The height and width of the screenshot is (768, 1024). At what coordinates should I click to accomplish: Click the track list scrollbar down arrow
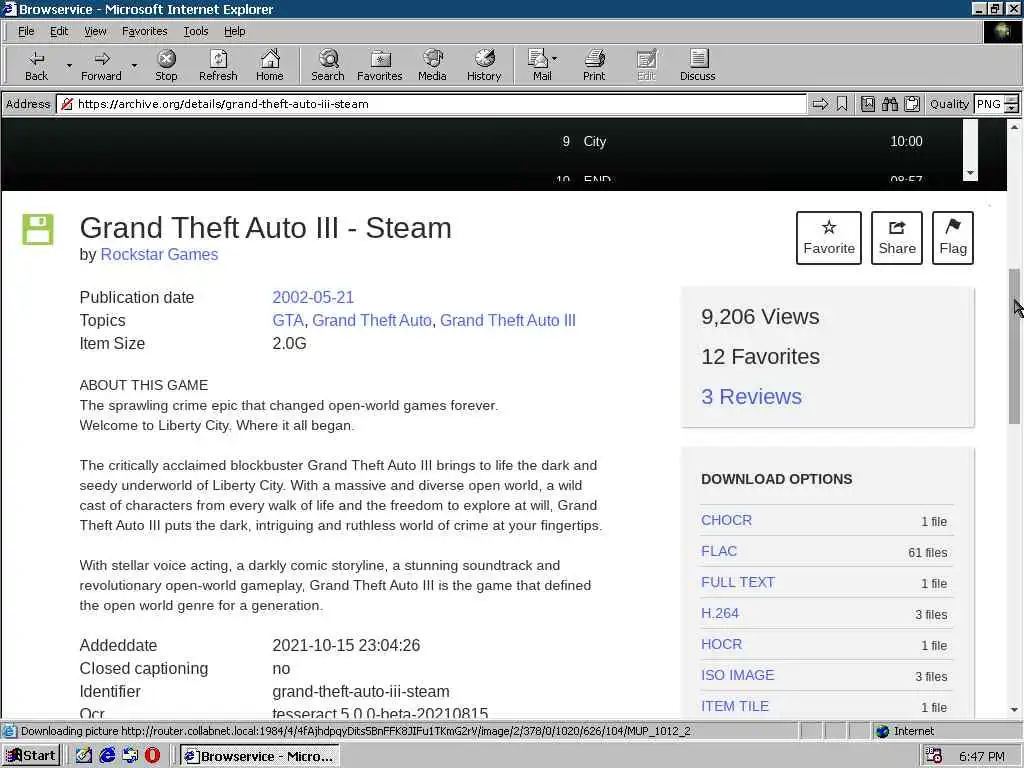point(970,173)
